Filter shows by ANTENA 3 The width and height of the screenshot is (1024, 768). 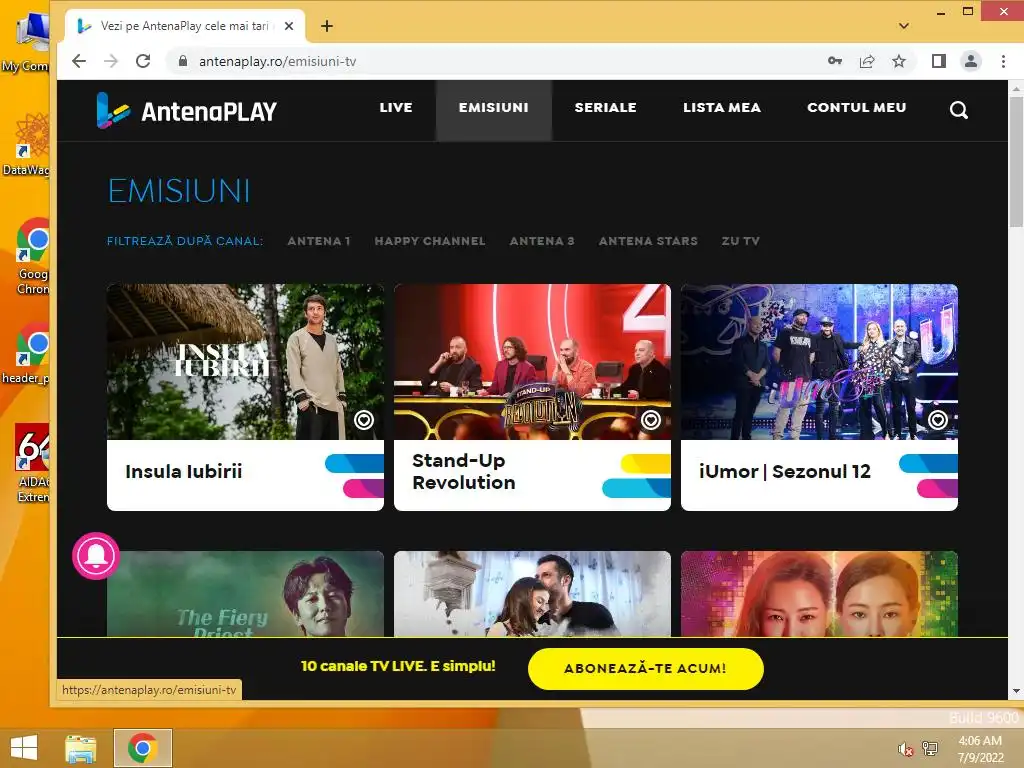pos(541,241)
